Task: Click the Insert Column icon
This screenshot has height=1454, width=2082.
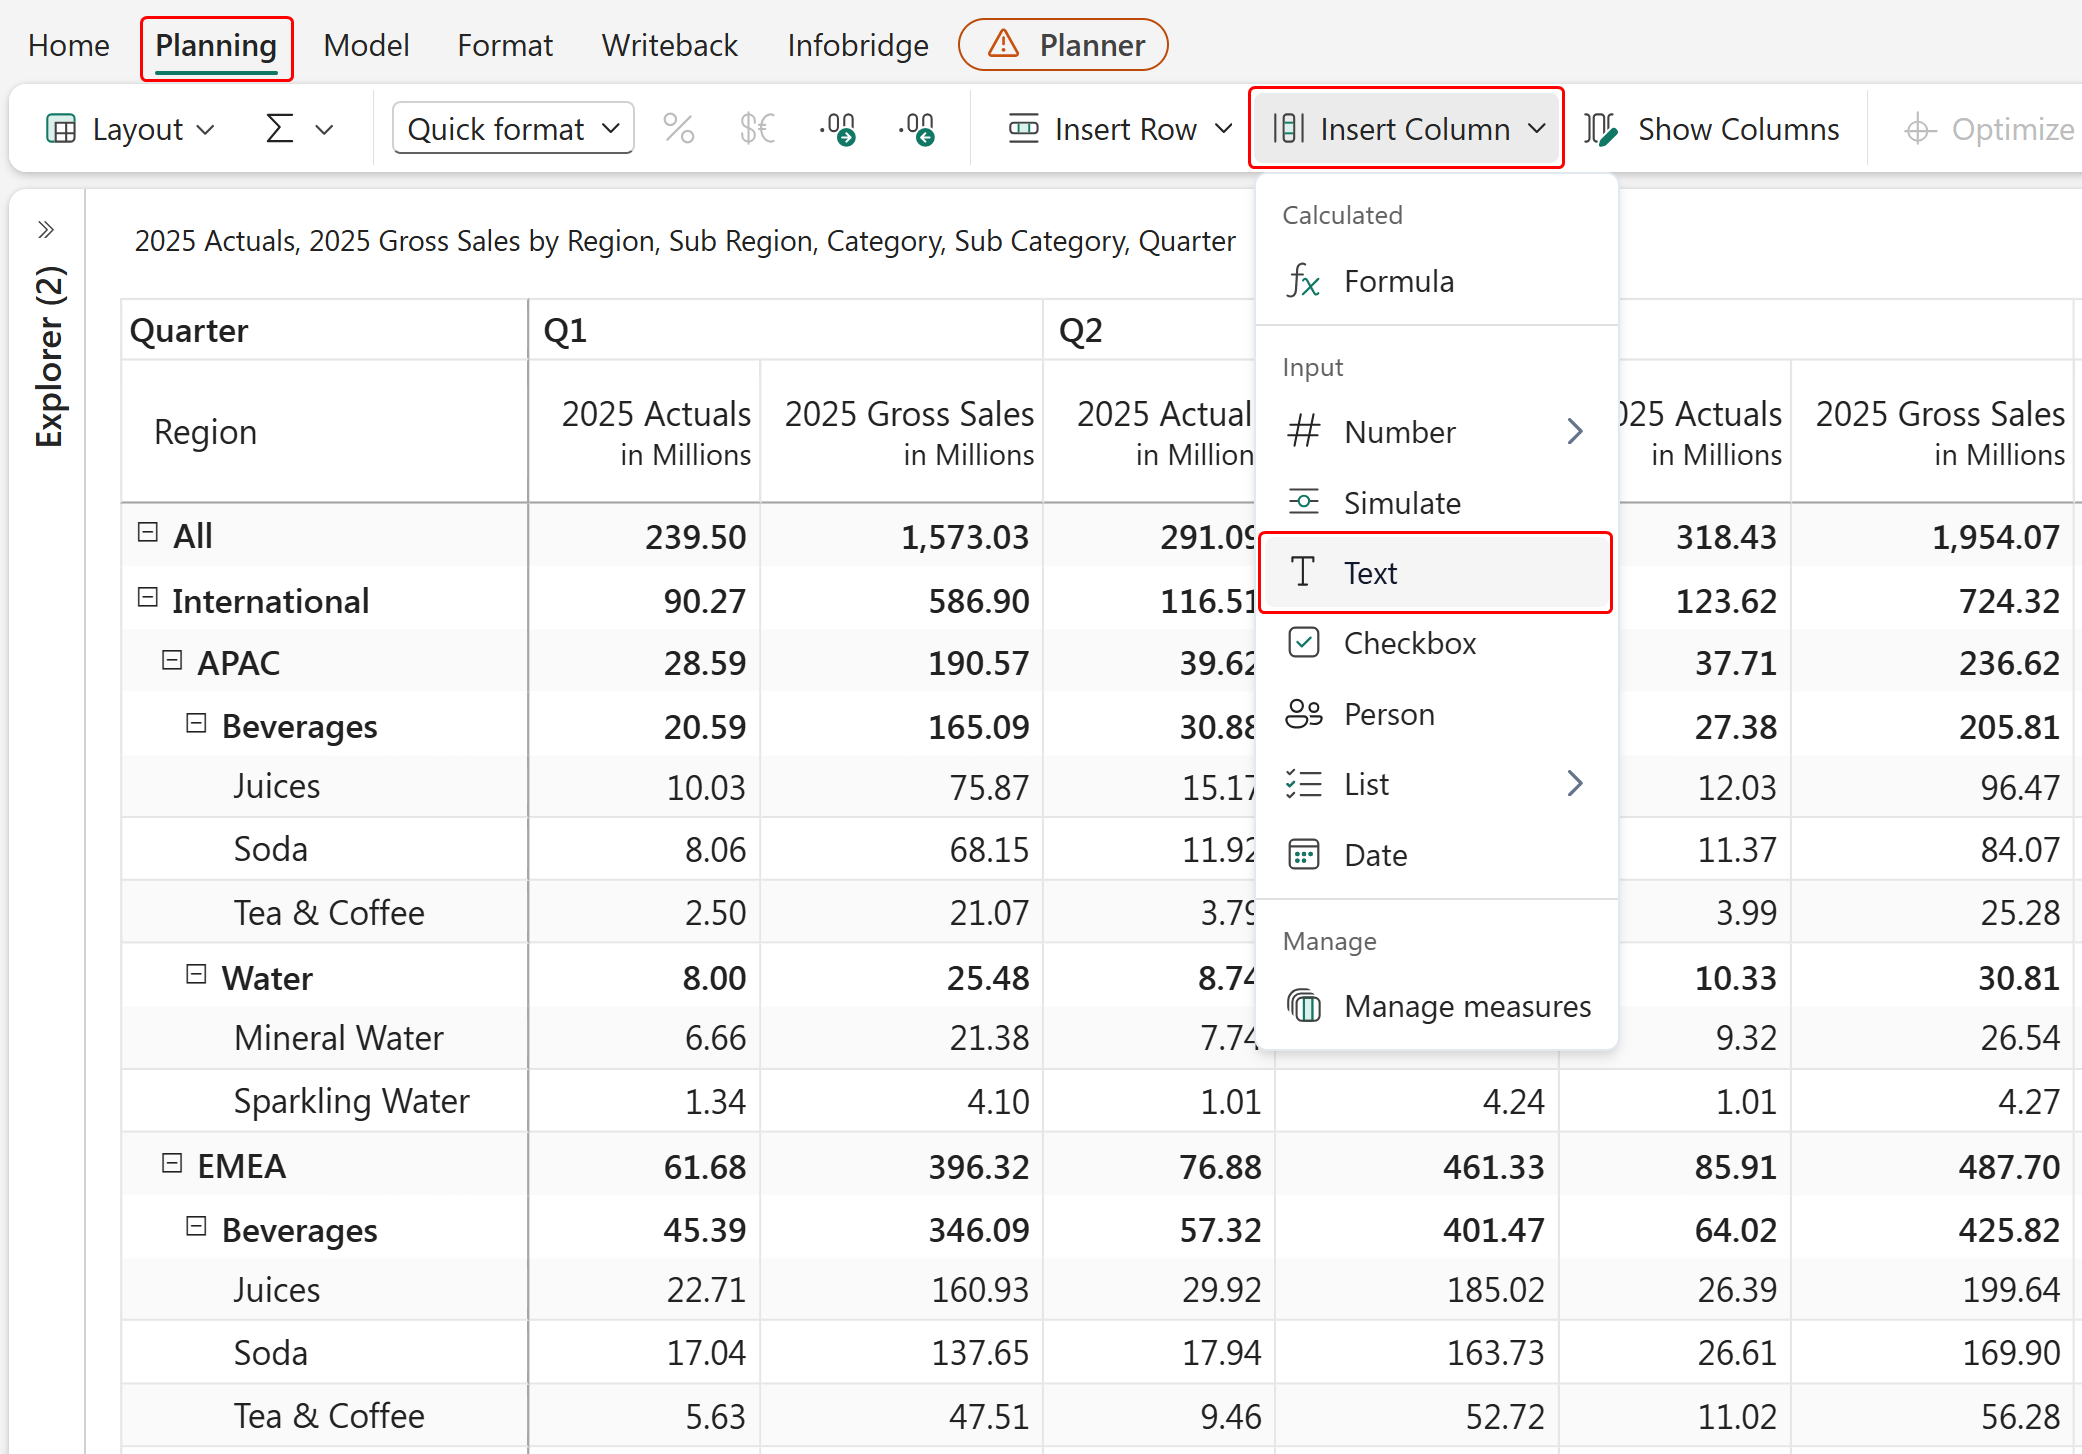Action: [x=1289, y=129]
